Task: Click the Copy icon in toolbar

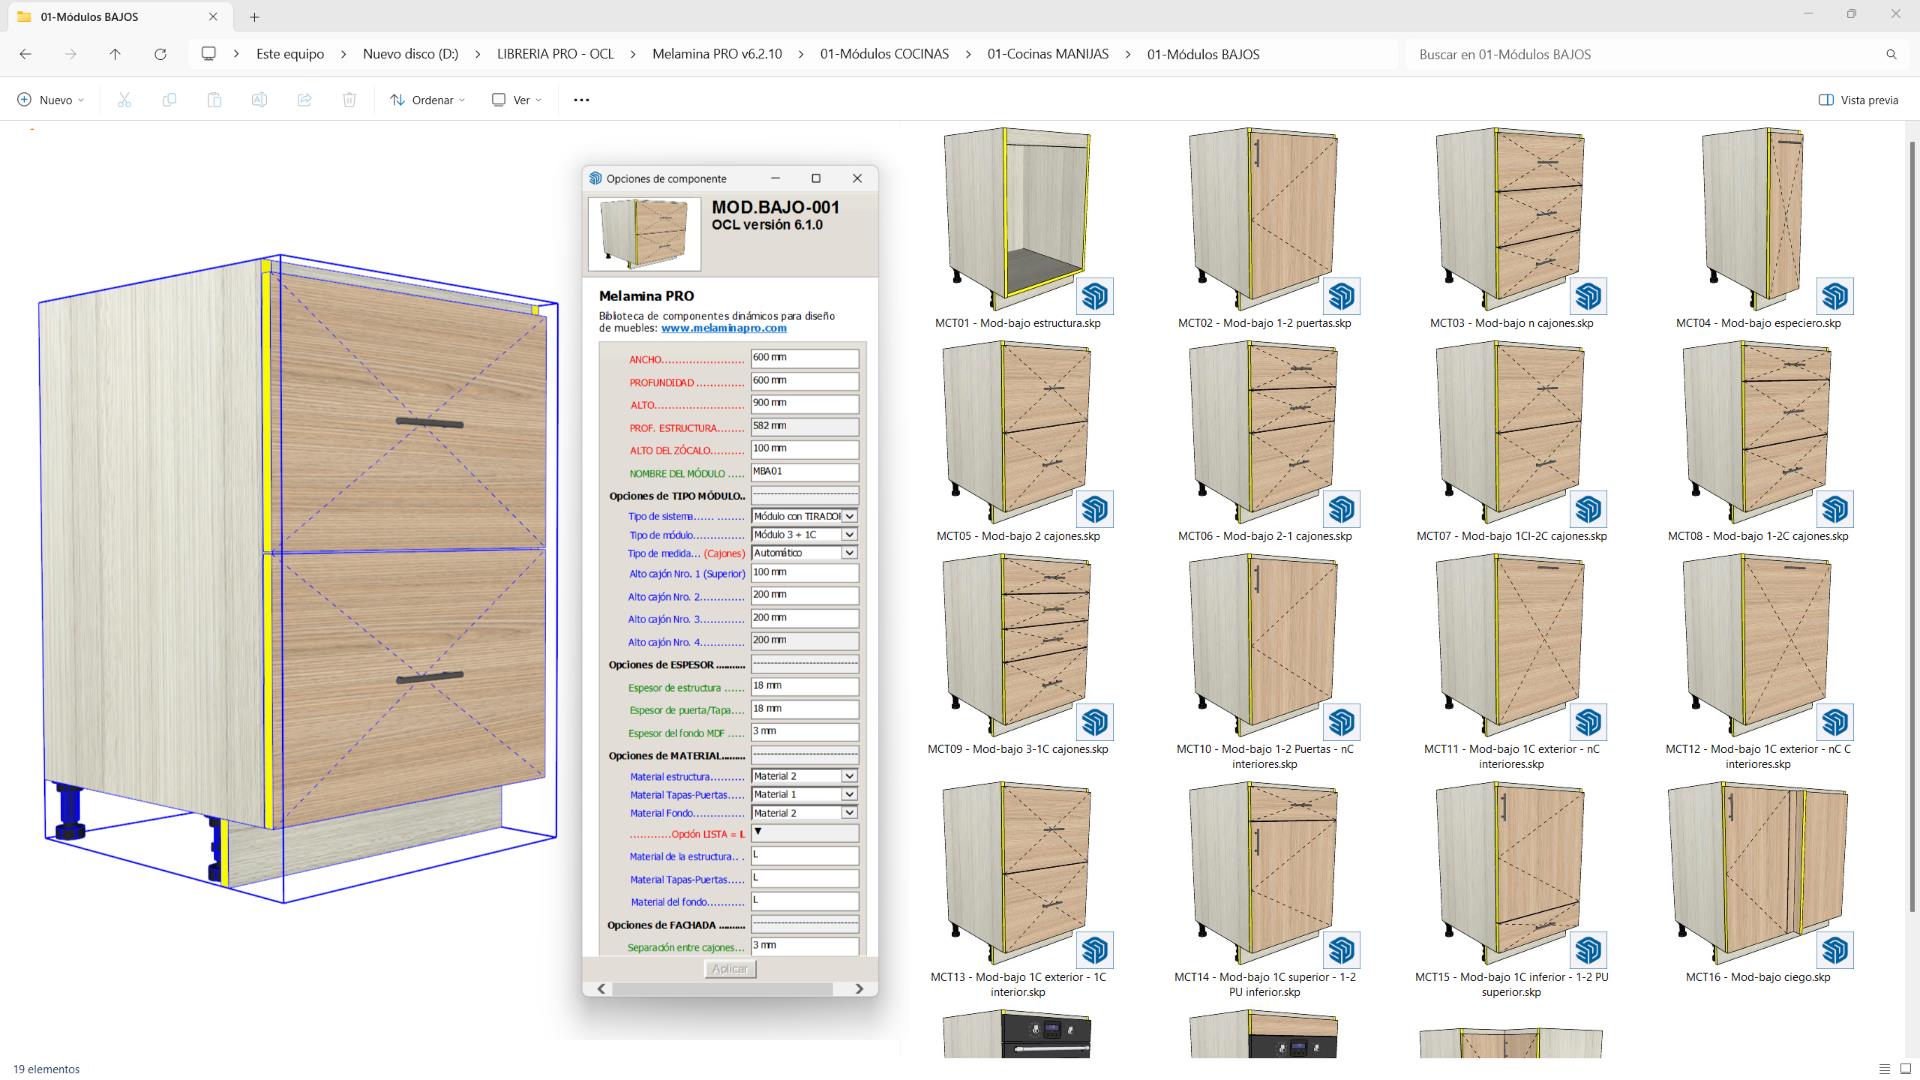Action: coord(169,100)
